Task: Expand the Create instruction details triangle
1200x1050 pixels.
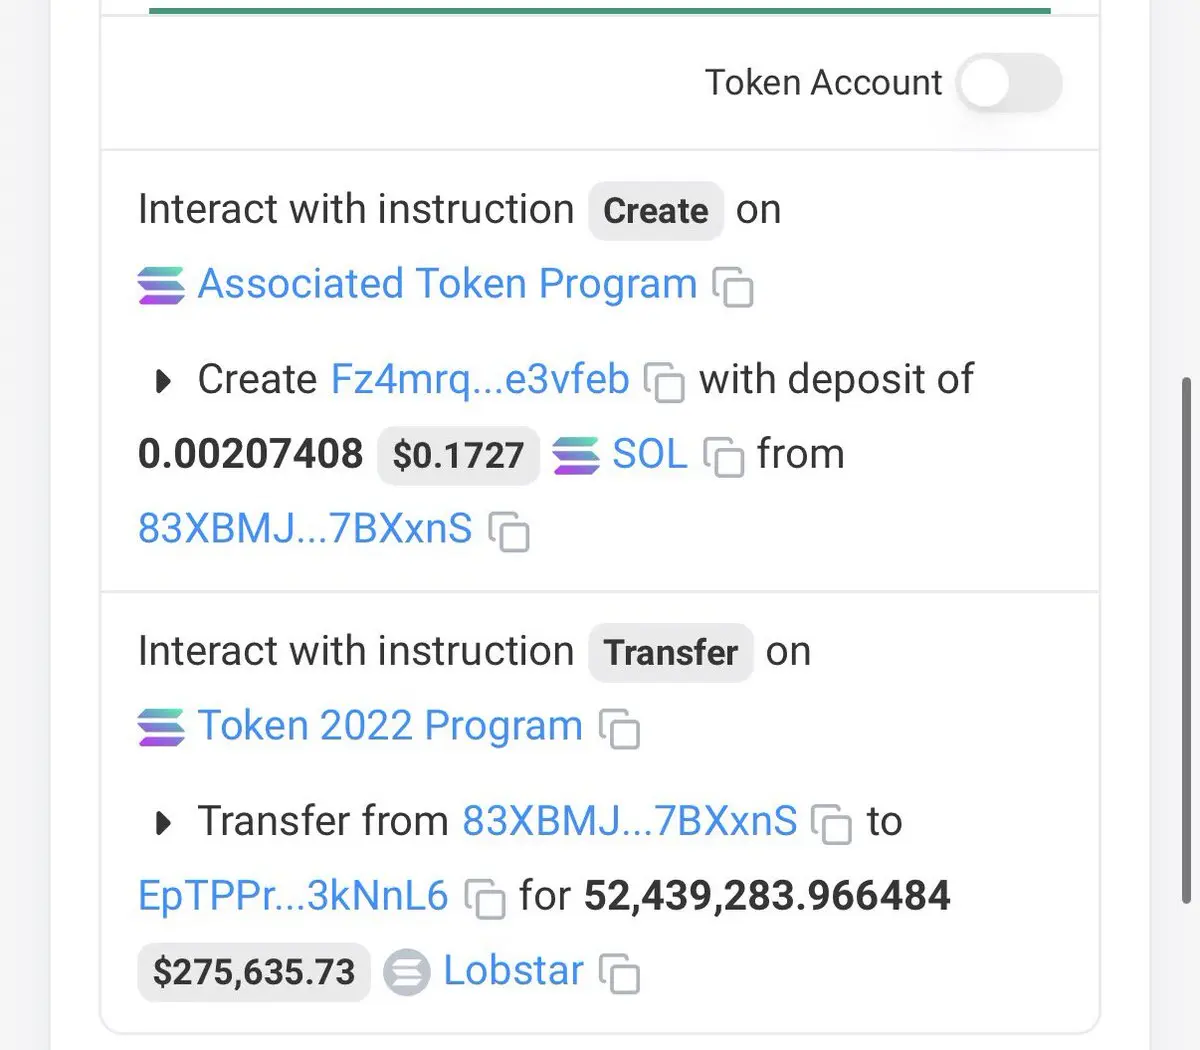Action: coord(163,381)
